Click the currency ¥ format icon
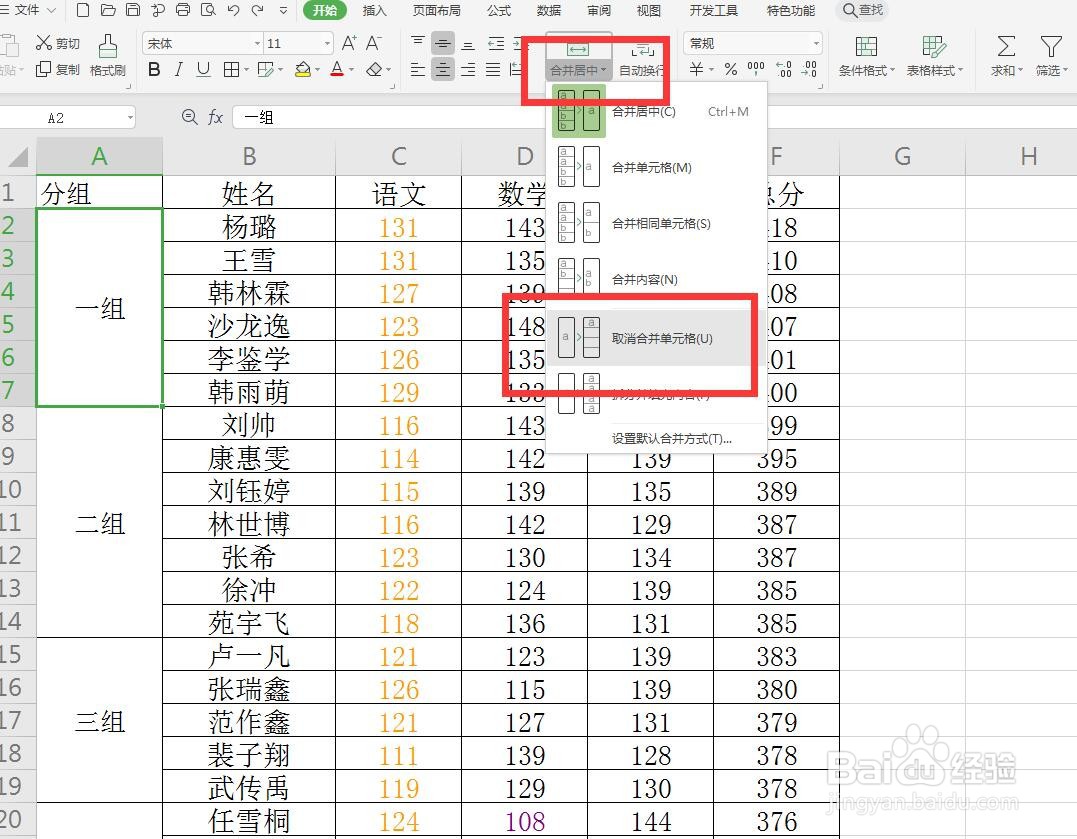This screenshot has height=839, width=1077. 696,67
